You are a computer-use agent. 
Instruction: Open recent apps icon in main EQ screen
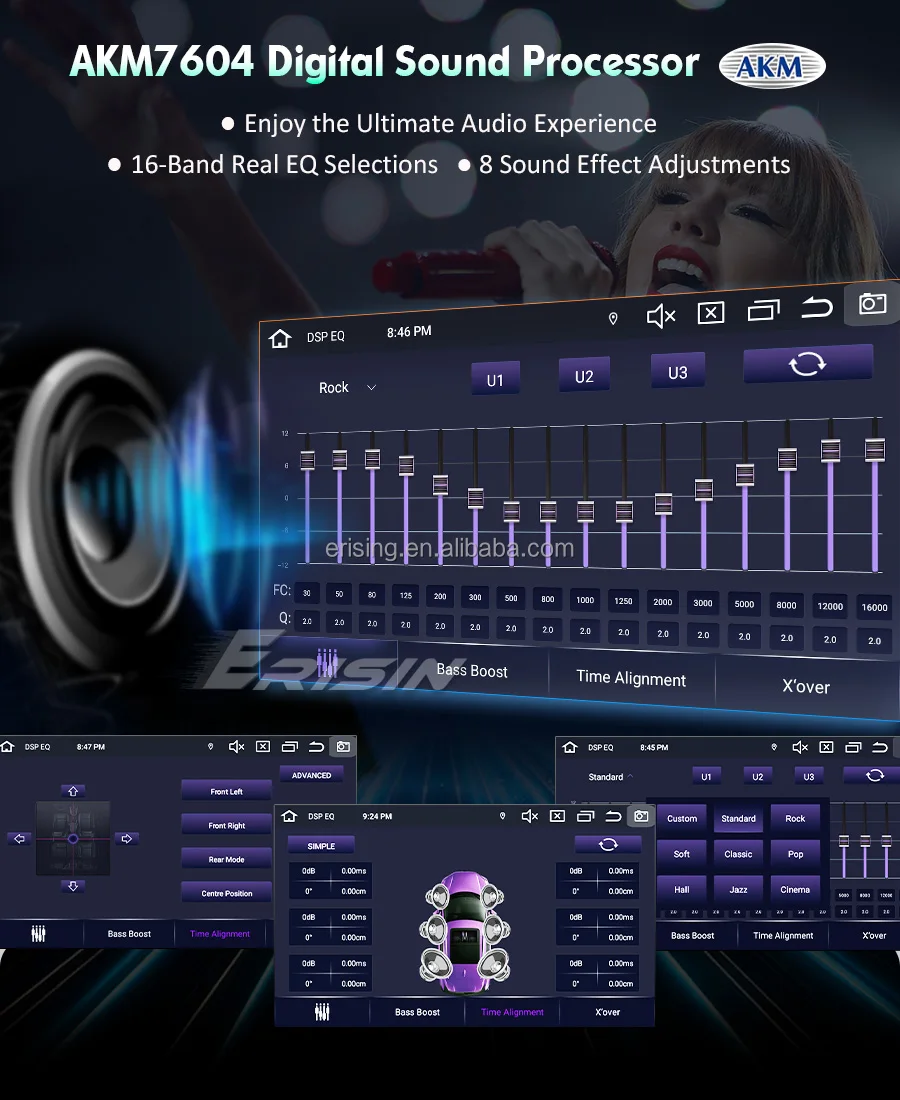click(763, 310)
